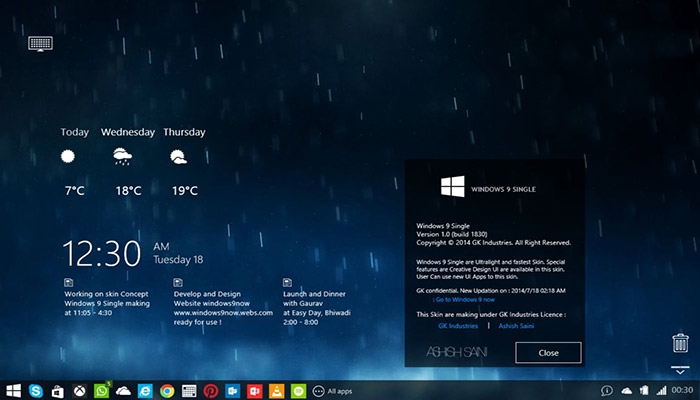Image resolution: width=700 pixels, height=400 pixels.
Task: Open the note icon above Launch and Dinner
Action: click(287, 282)
